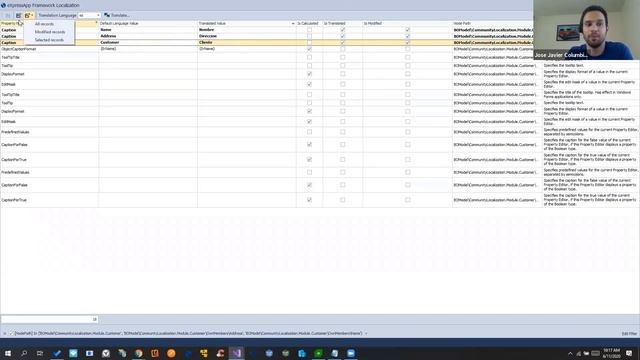Open the Windows Start menu

[x=8, y=353]
